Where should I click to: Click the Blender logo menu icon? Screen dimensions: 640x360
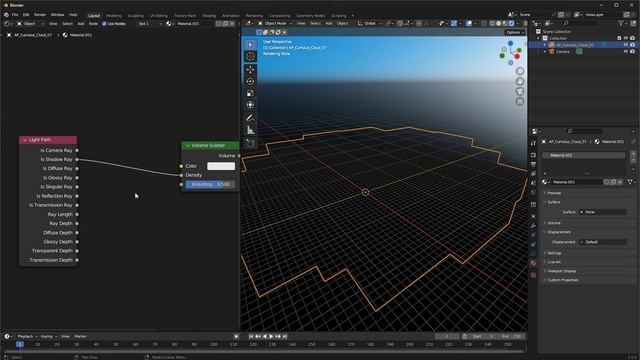pyautogui.click(x=6, y=15)
